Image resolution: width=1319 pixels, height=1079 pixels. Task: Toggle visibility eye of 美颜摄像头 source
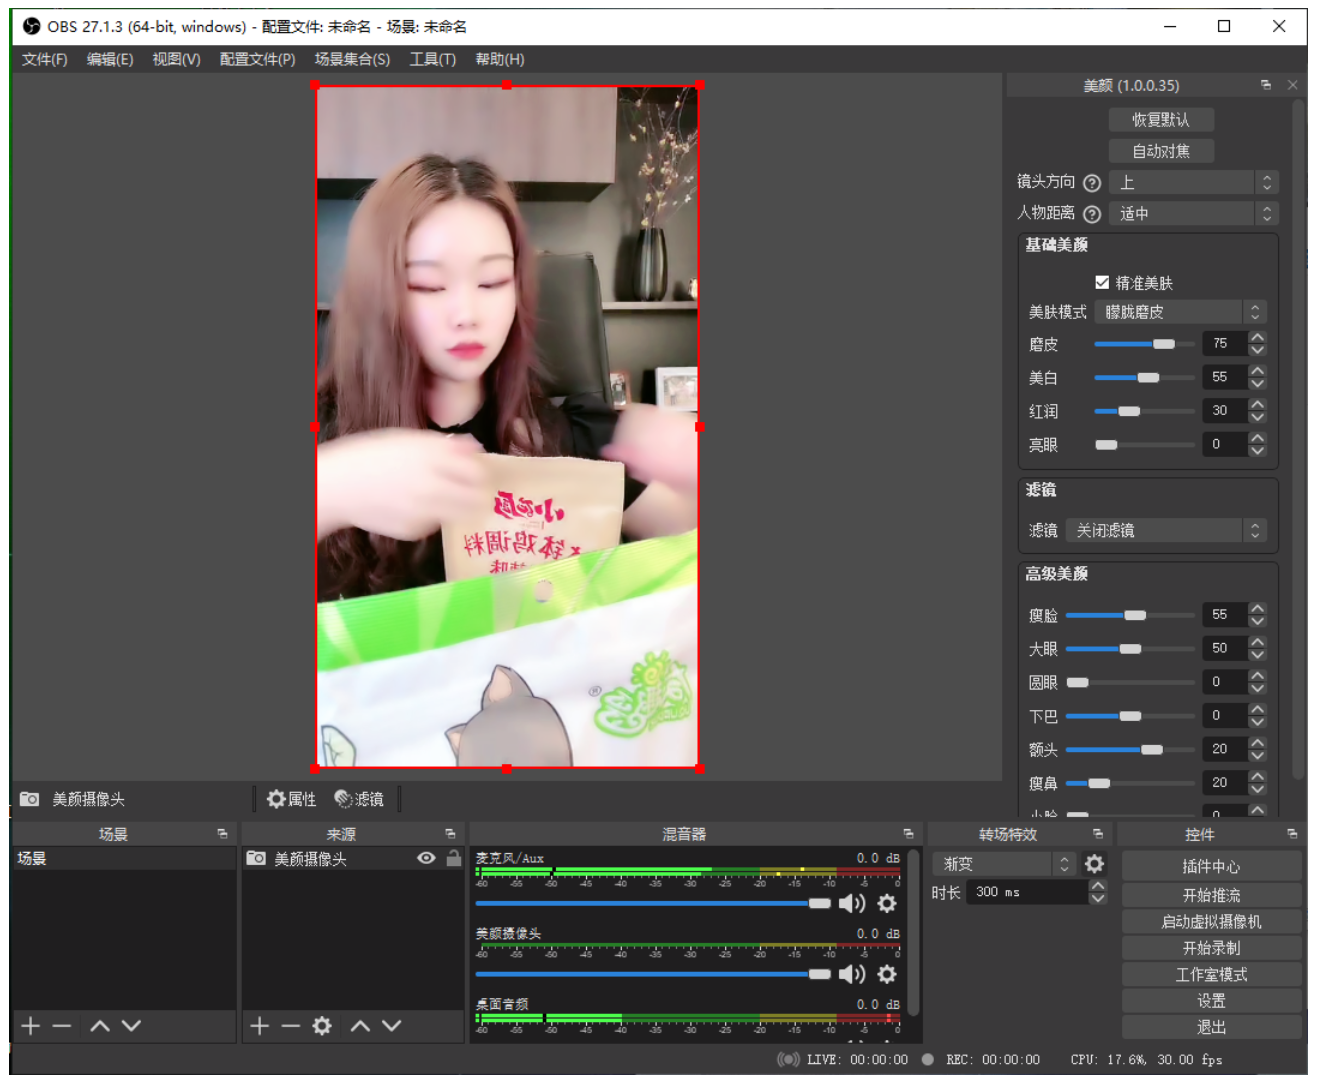tap(426, 858)
